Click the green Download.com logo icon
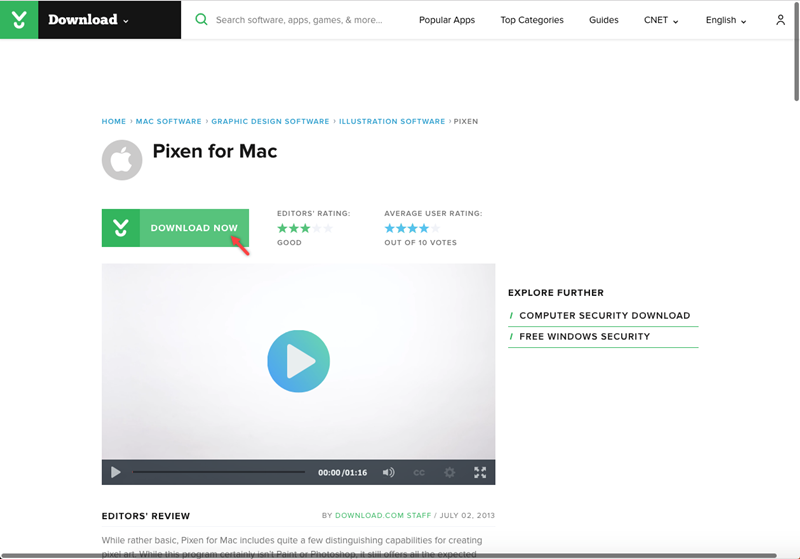Screen dimensions: 800x559 pyautogui.click(x=19, y=19)
